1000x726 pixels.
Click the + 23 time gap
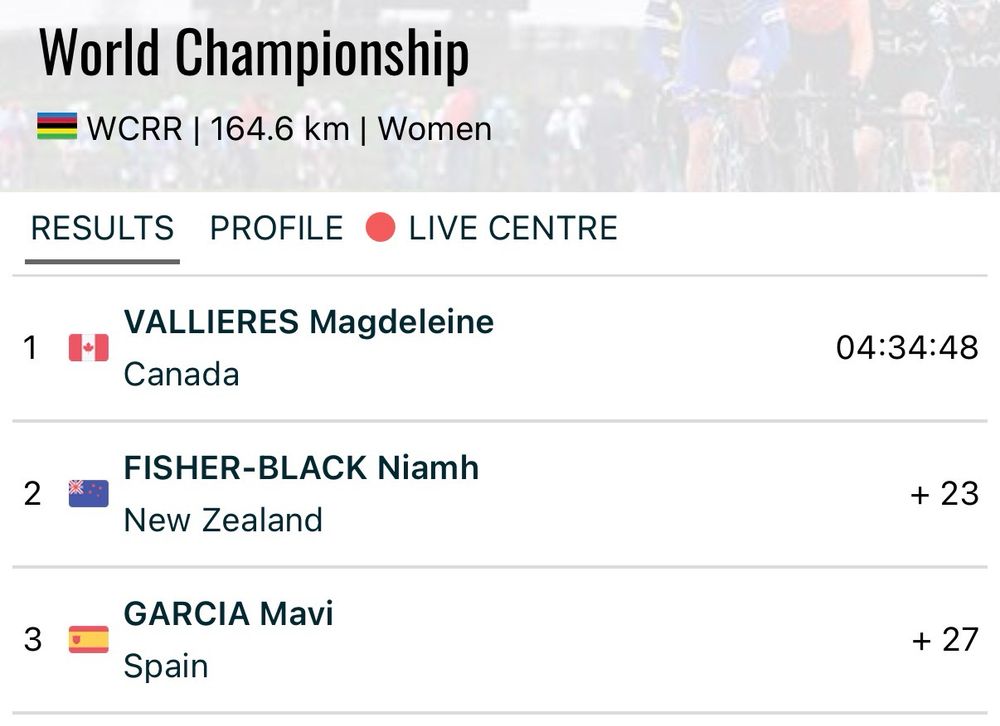pos(945,494)
